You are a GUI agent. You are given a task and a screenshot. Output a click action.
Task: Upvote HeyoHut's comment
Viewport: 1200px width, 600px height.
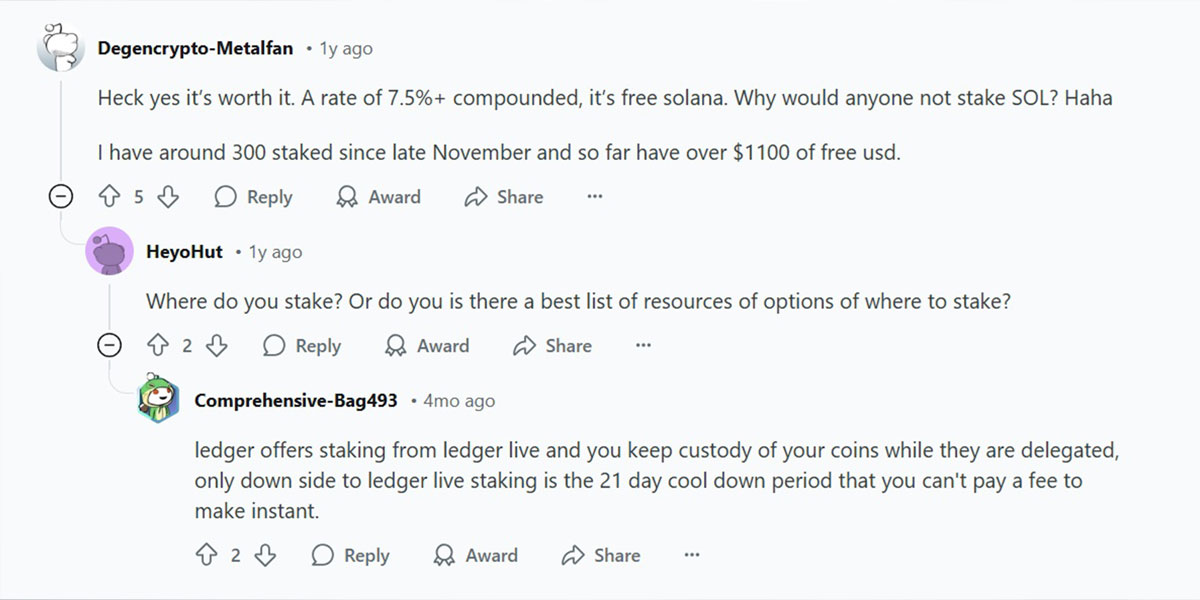click(x=157, y=346)
